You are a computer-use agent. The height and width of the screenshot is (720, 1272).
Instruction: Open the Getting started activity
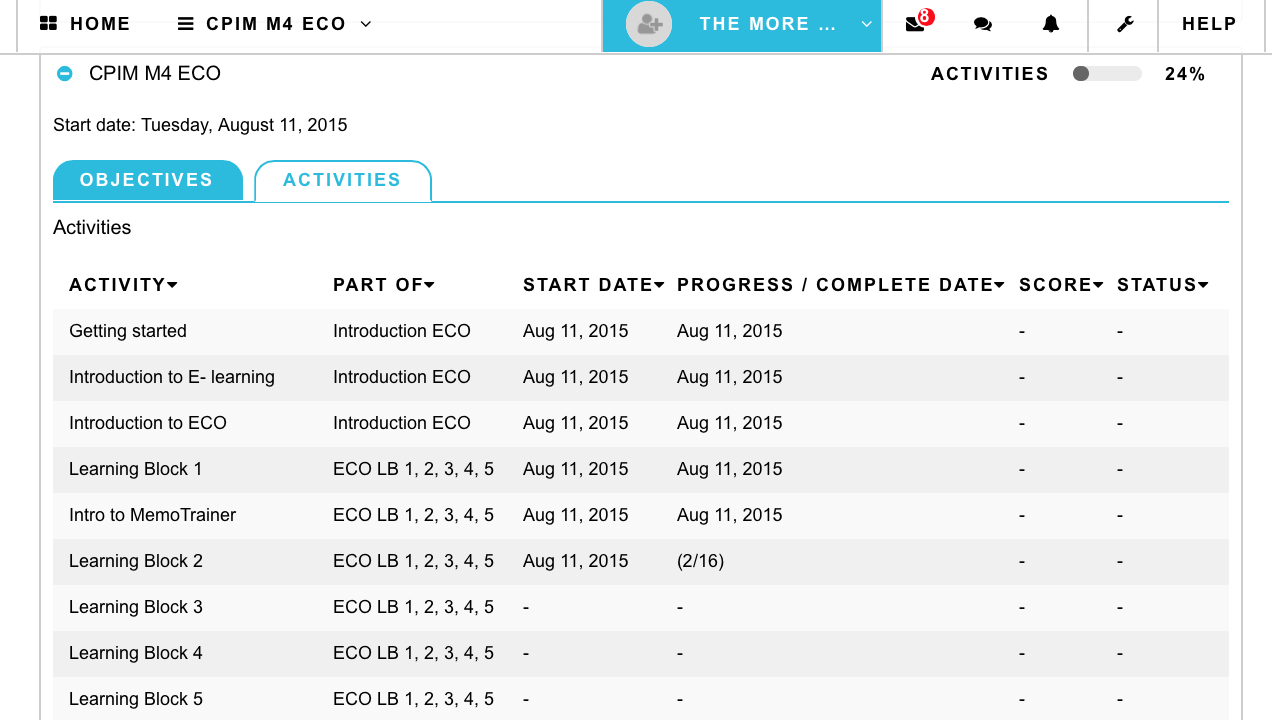click(x=128, y=331)
